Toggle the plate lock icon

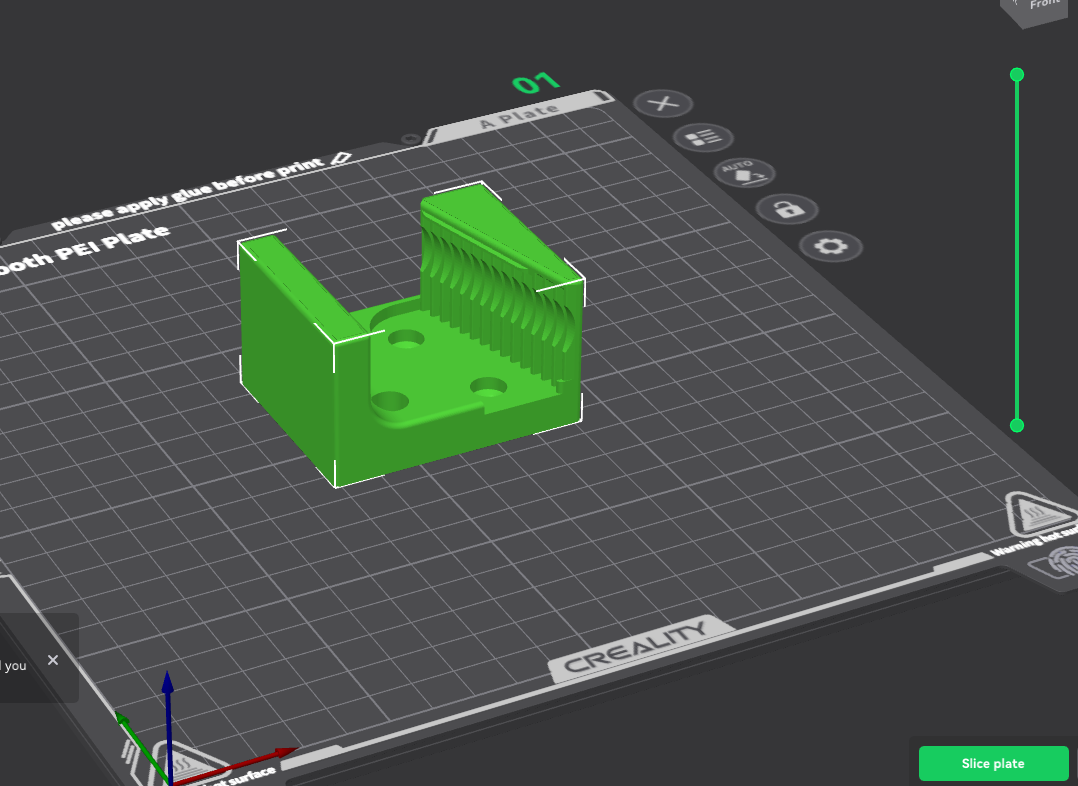point(787,209)
